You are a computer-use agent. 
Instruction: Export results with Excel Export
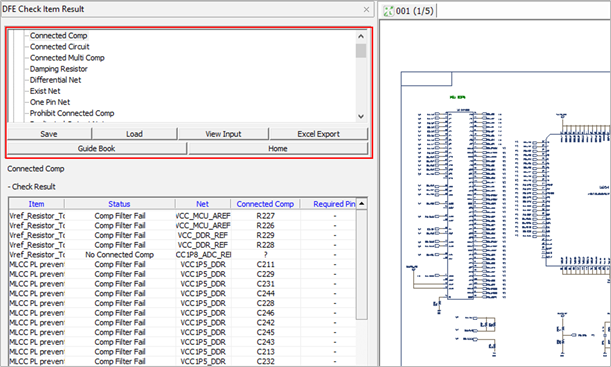point(318,134)
